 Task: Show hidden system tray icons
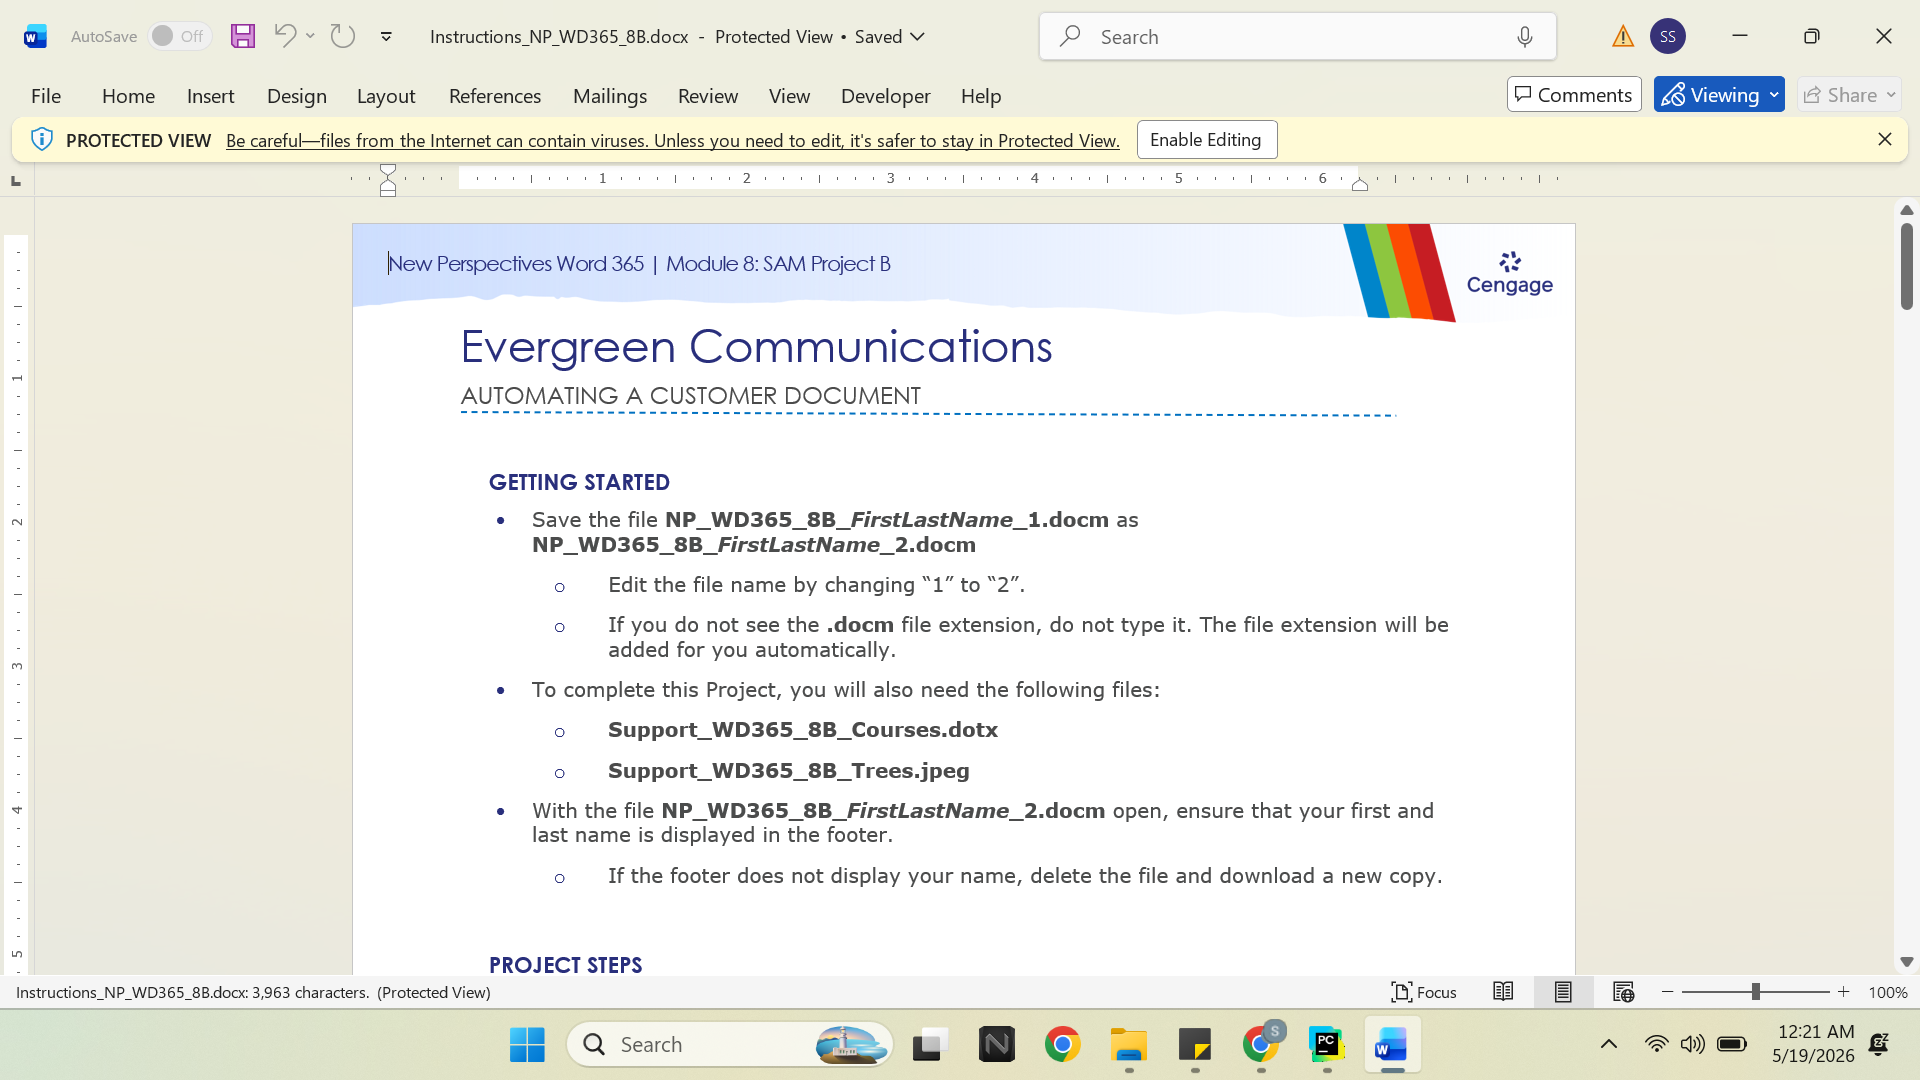(x=1609, y=1045)
